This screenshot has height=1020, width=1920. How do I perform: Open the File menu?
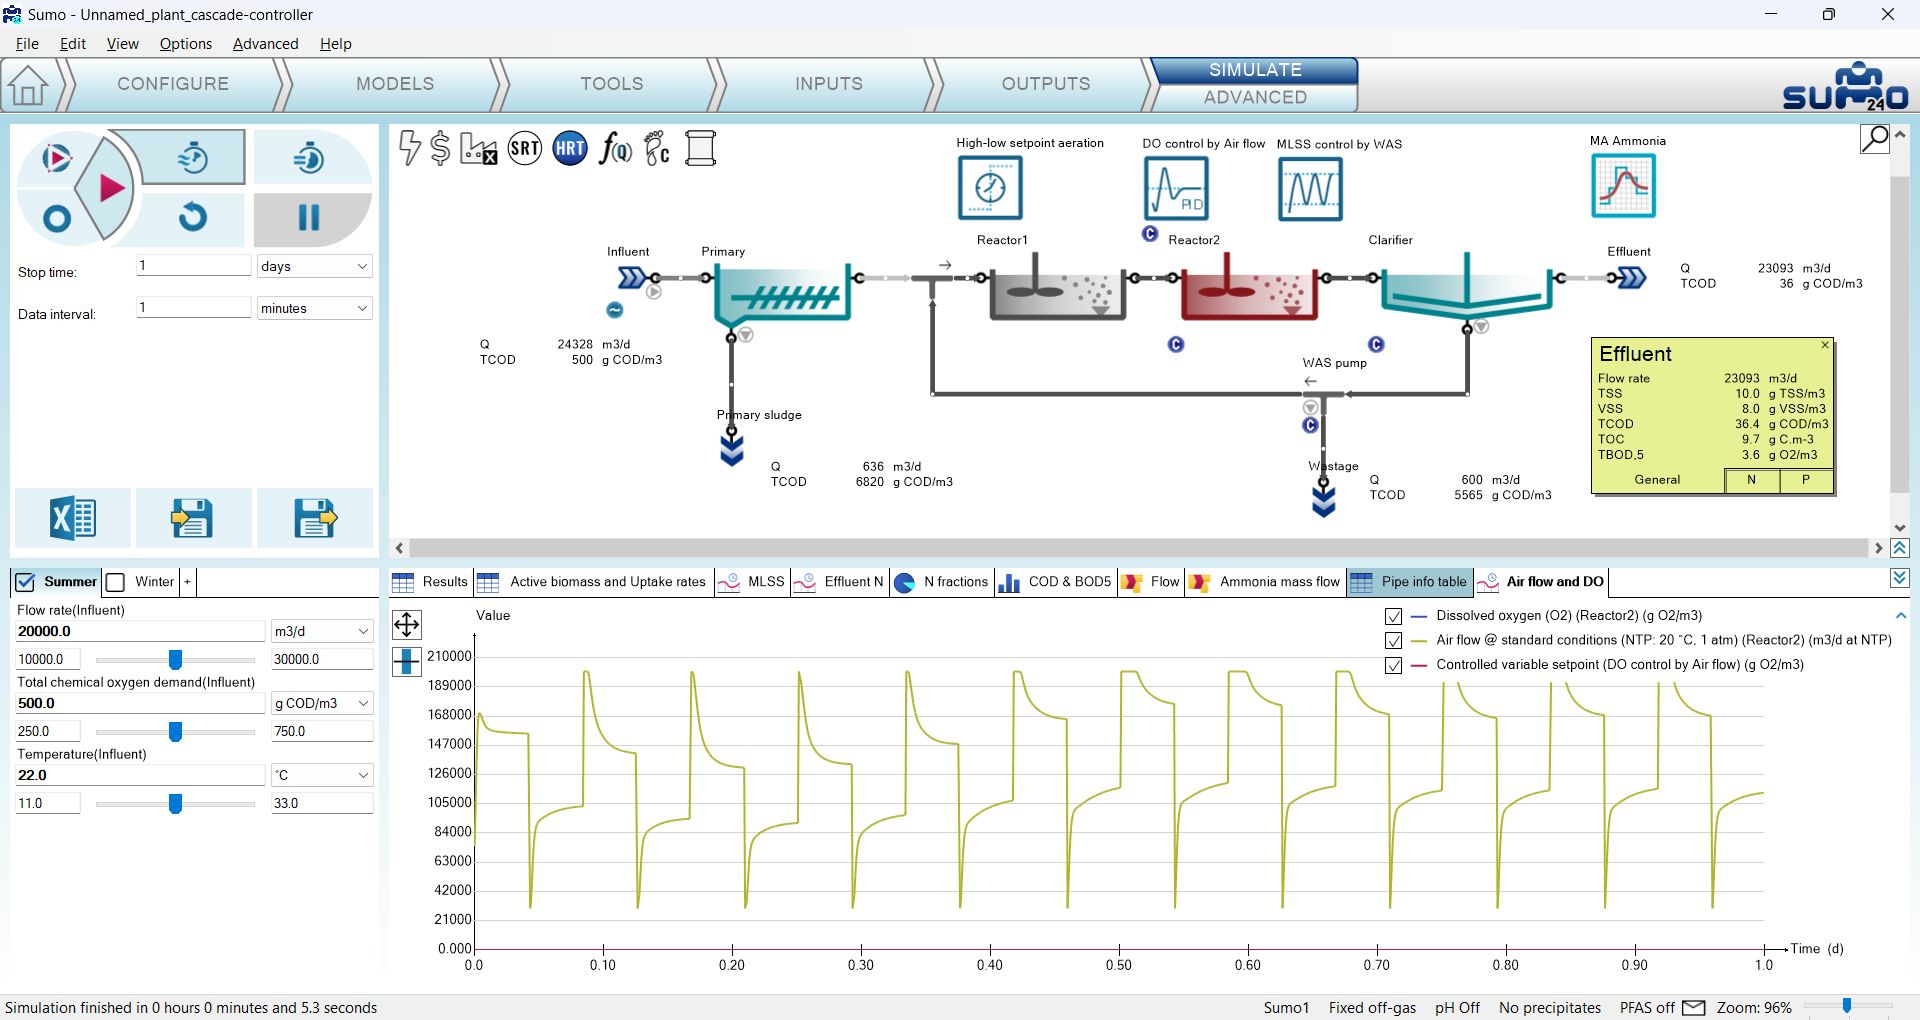[27, 44]
